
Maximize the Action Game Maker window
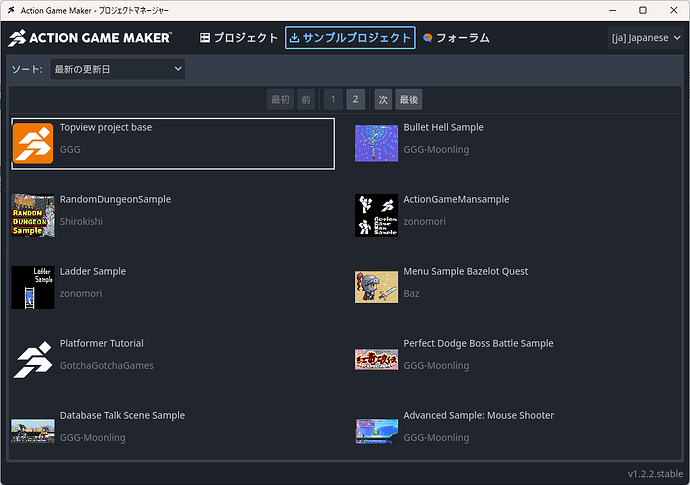643,10
